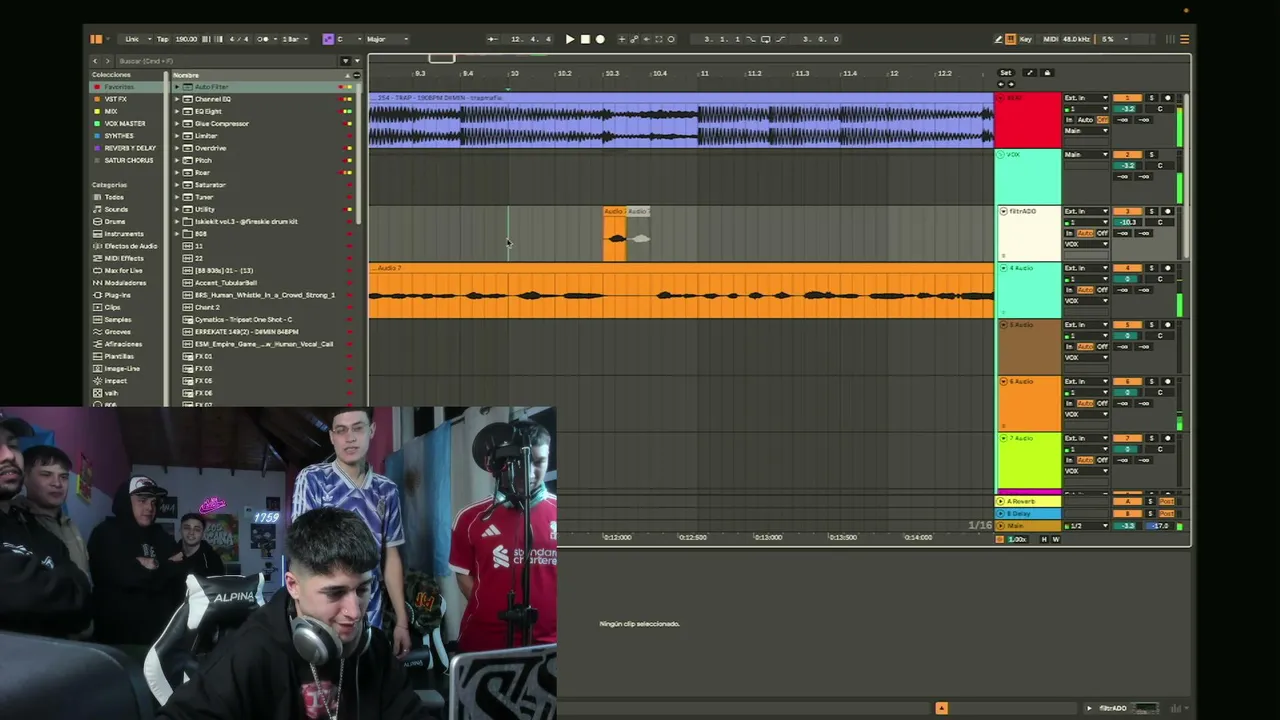Expand the Auto Filter device
The image size is (1280, 720).
pyautogui.click(x=177, y=87)
